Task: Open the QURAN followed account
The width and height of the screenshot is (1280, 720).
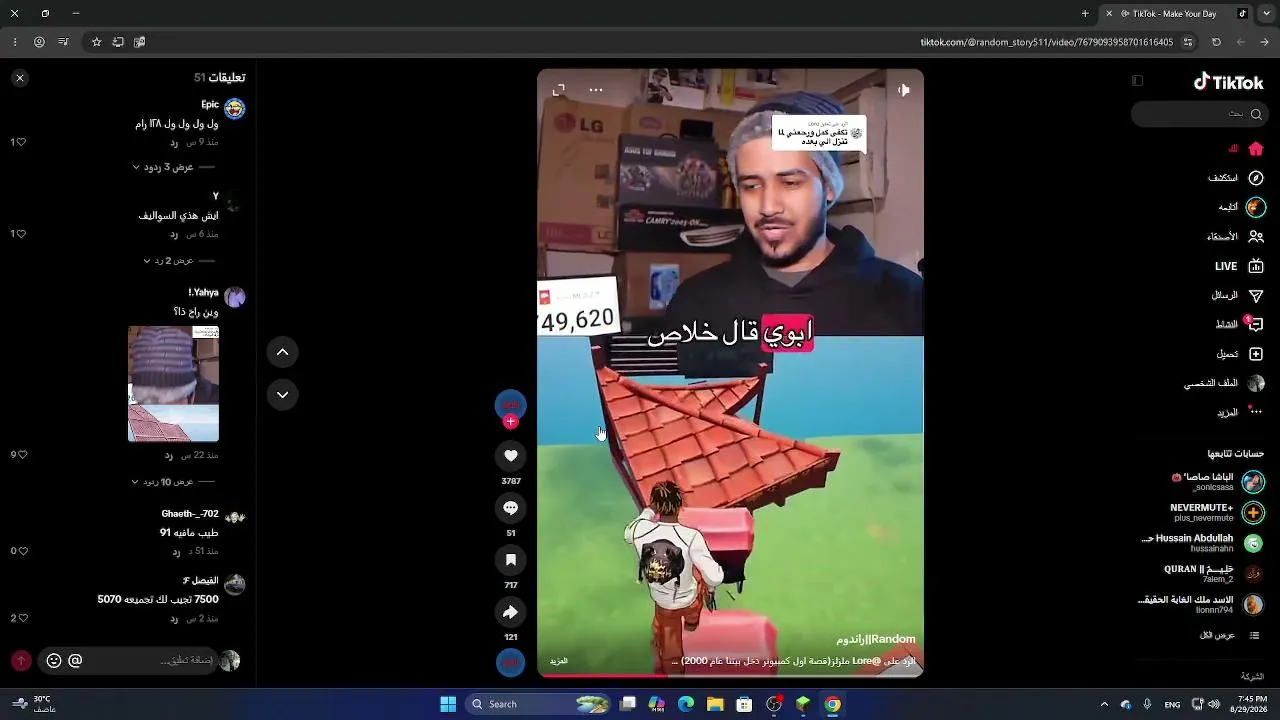Action: 1214,573
